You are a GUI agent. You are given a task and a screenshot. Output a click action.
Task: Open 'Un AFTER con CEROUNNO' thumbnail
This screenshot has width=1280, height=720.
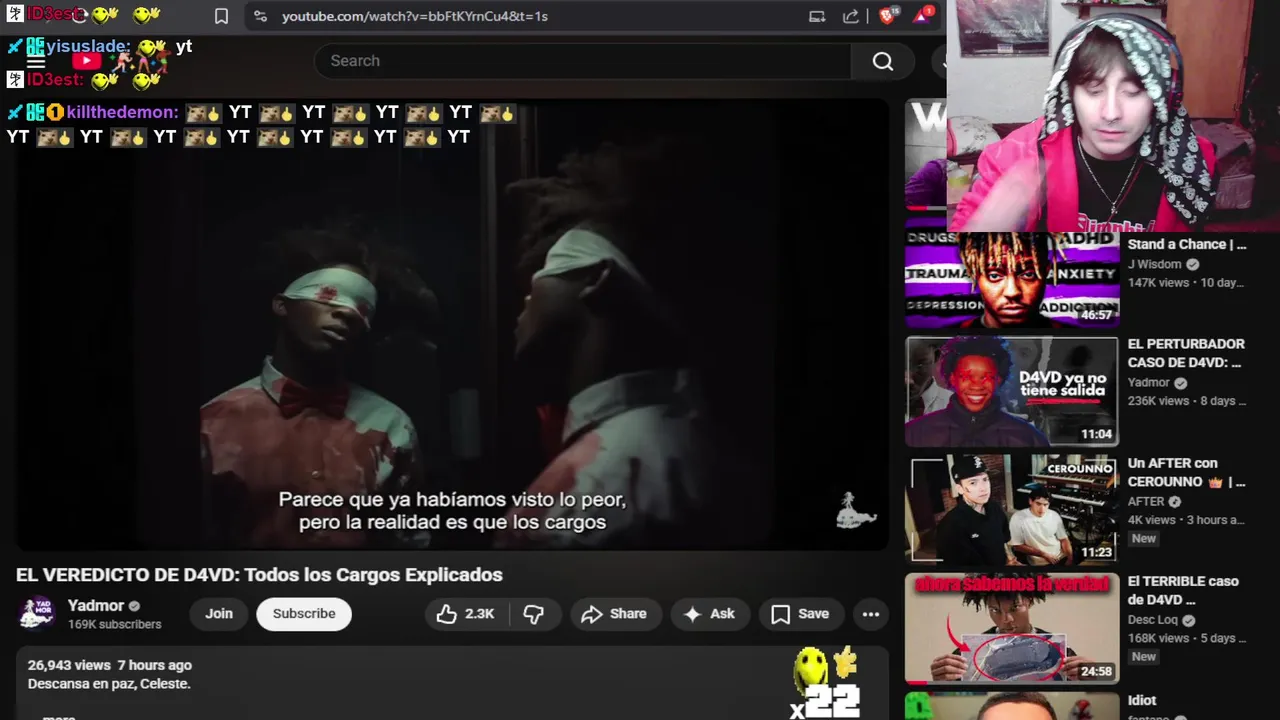tap(1012, 509)
